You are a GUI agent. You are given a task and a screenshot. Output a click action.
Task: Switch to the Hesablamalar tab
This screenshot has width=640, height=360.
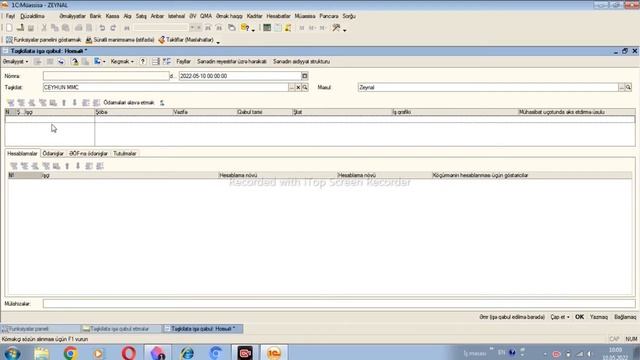click(22, 153)
